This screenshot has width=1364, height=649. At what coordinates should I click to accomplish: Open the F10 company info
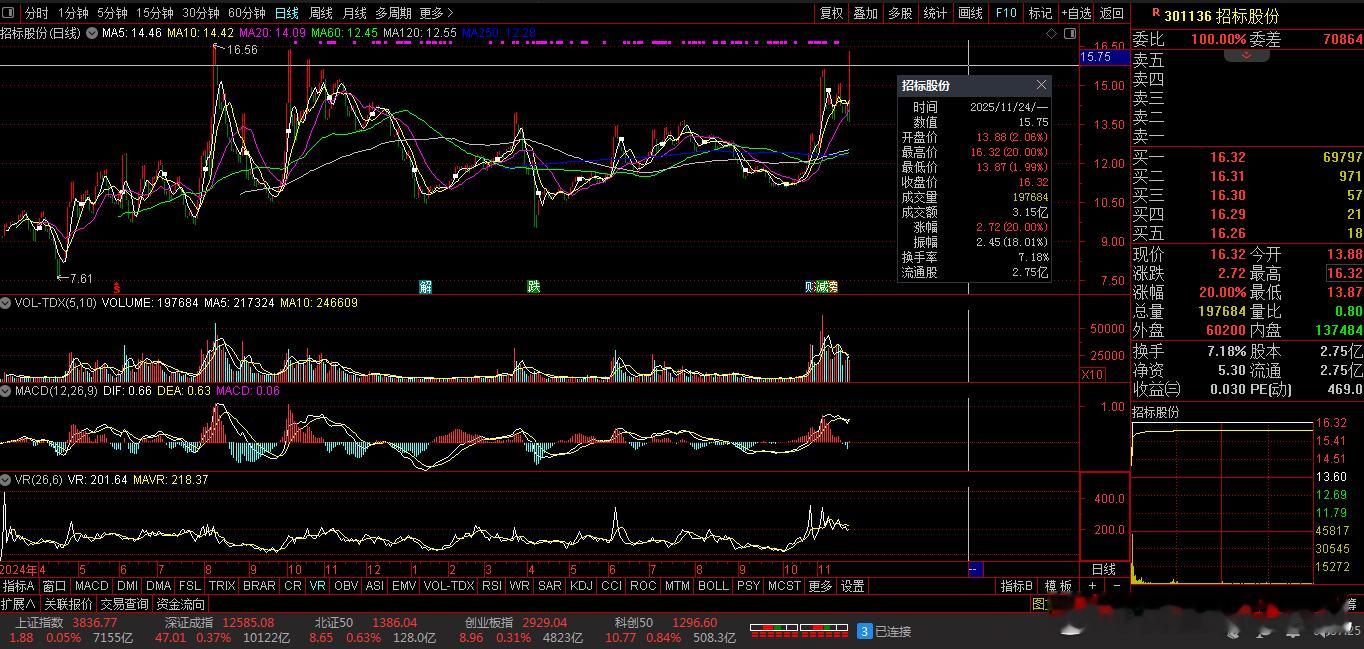tap(1005, 13)
